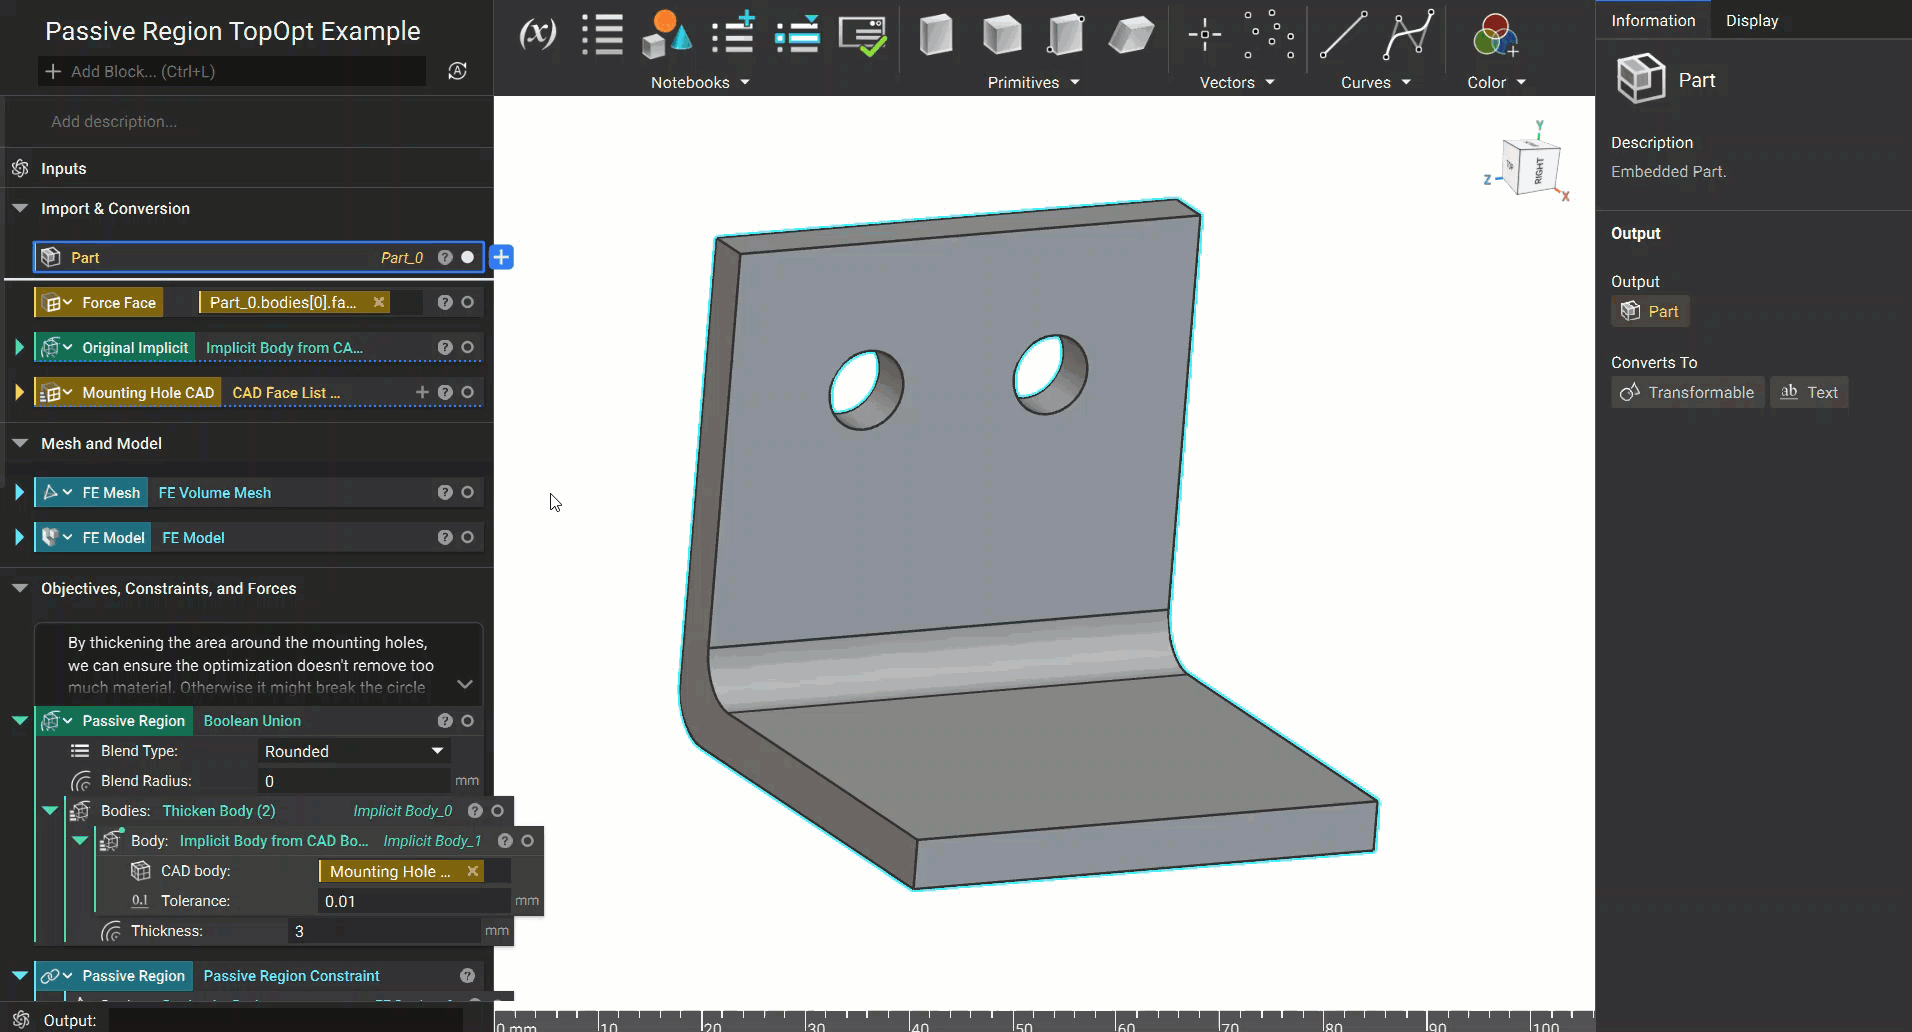
Task: Open the Color tool icon
Action: [1495, 36]
